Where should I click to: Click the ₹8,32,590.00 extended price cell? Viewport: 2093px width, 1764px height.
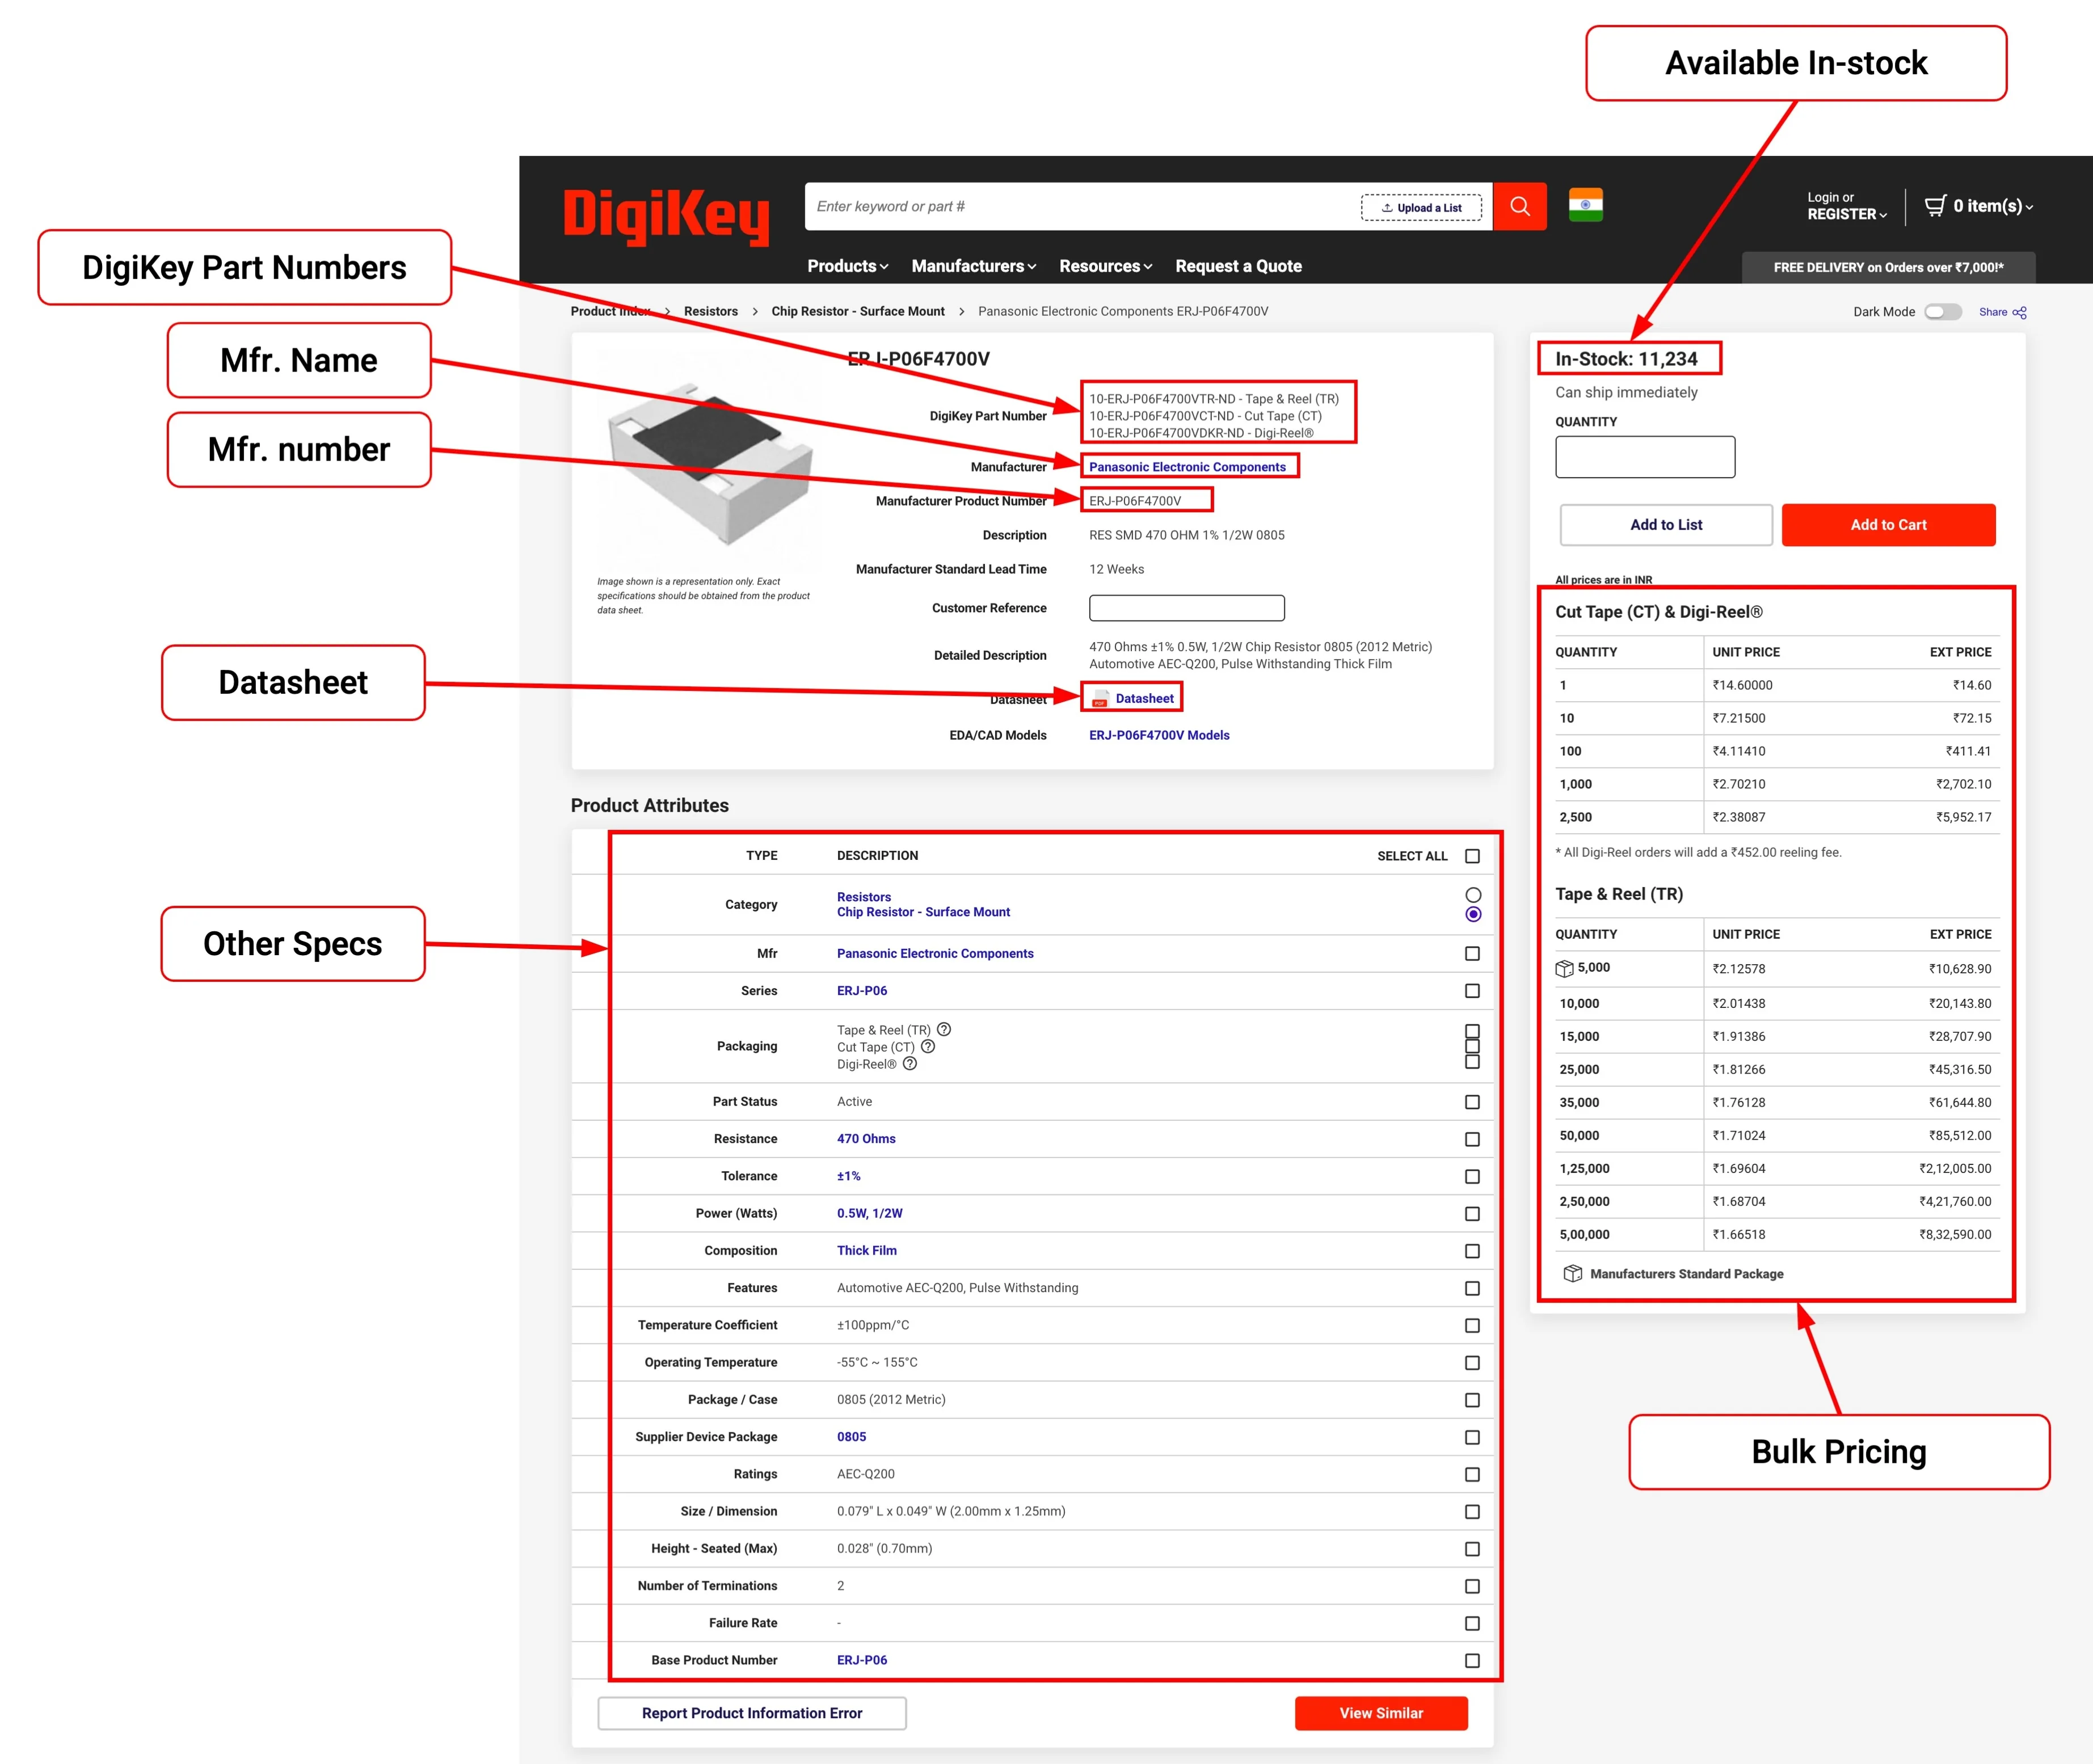click(x=1954, y=1234)
